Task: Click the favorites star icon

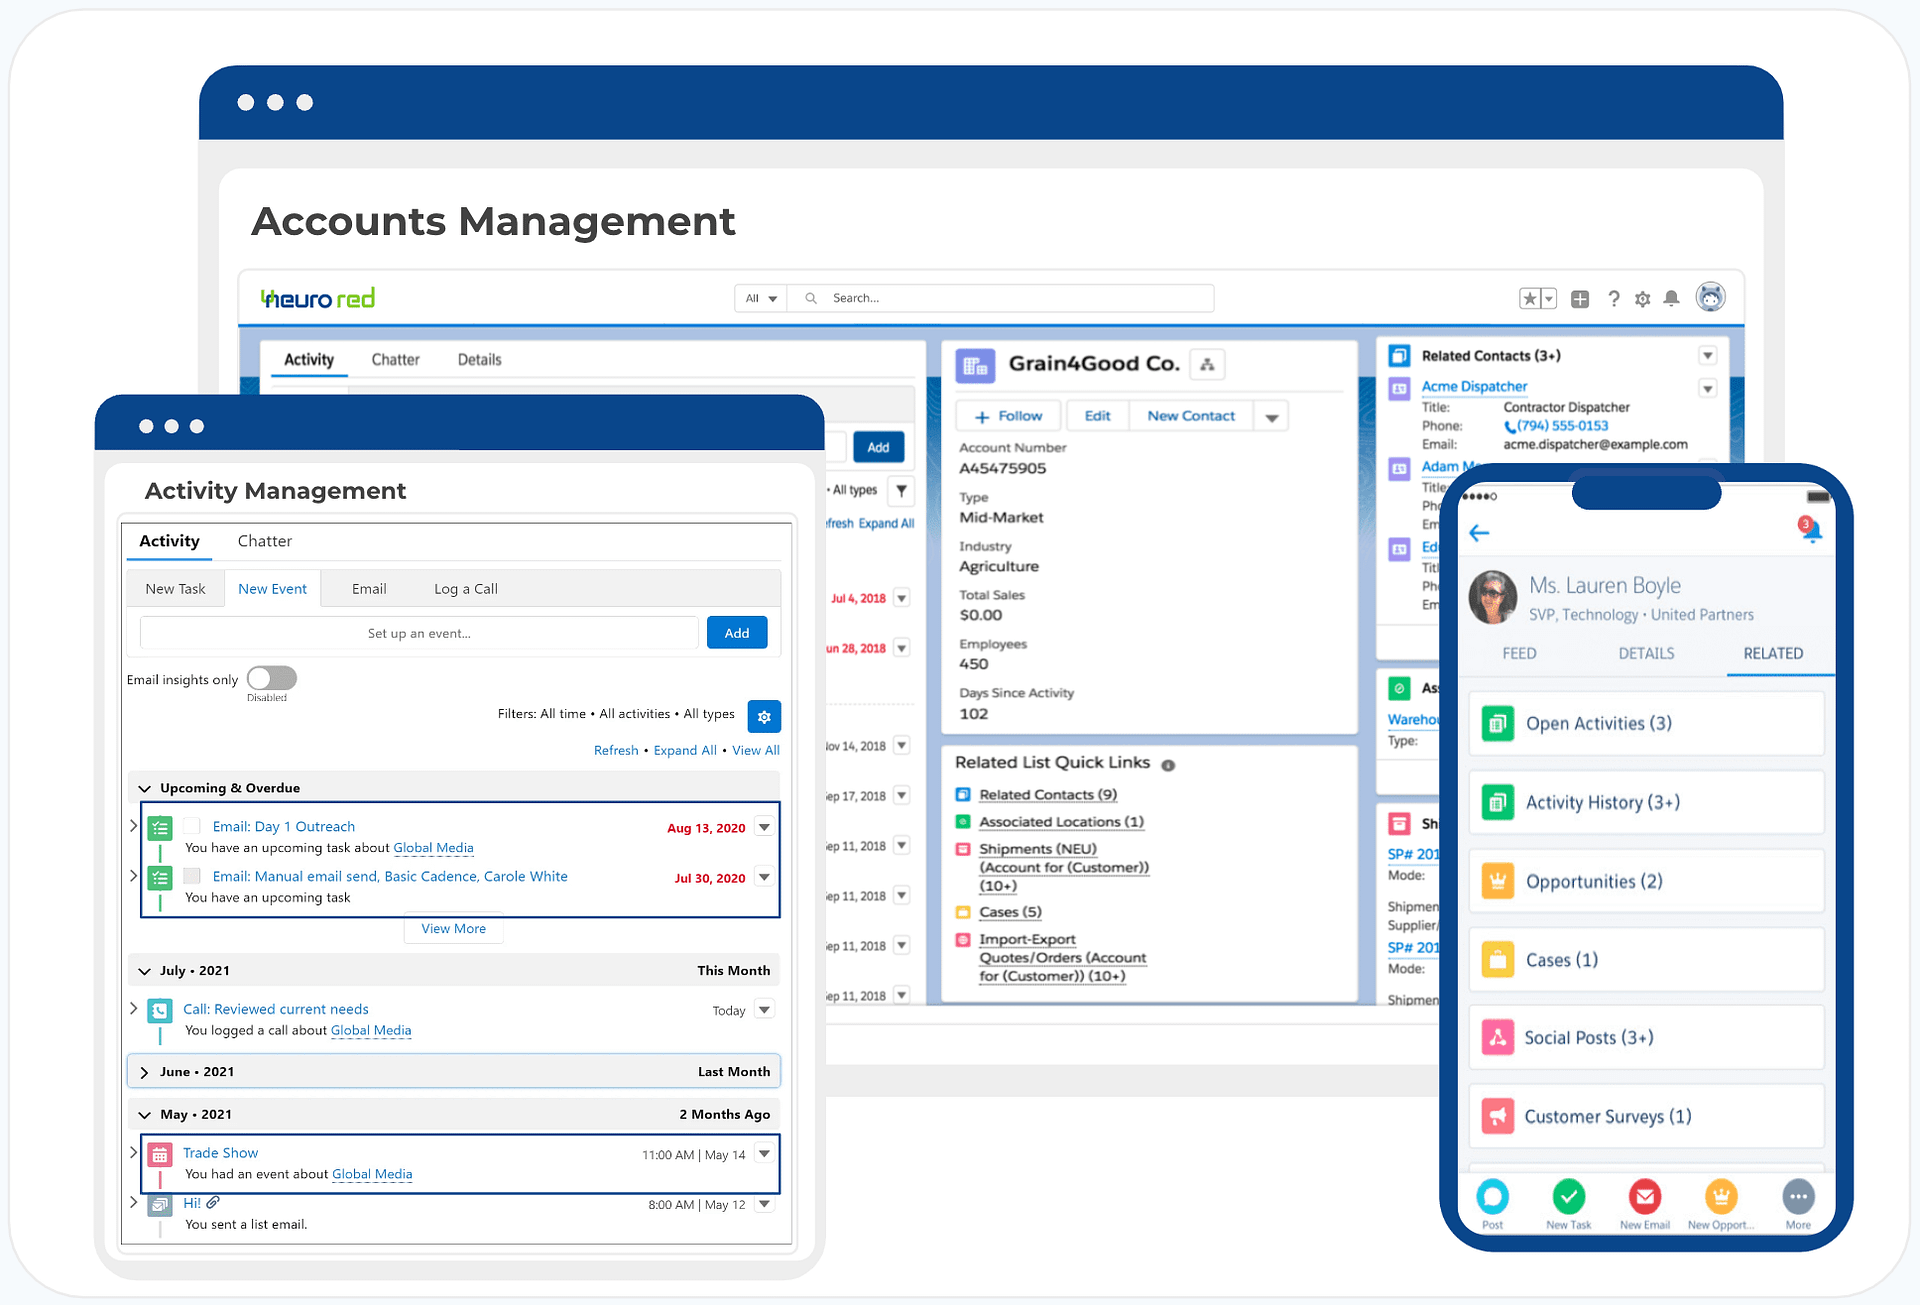Action: click(x=1529, y=298)
